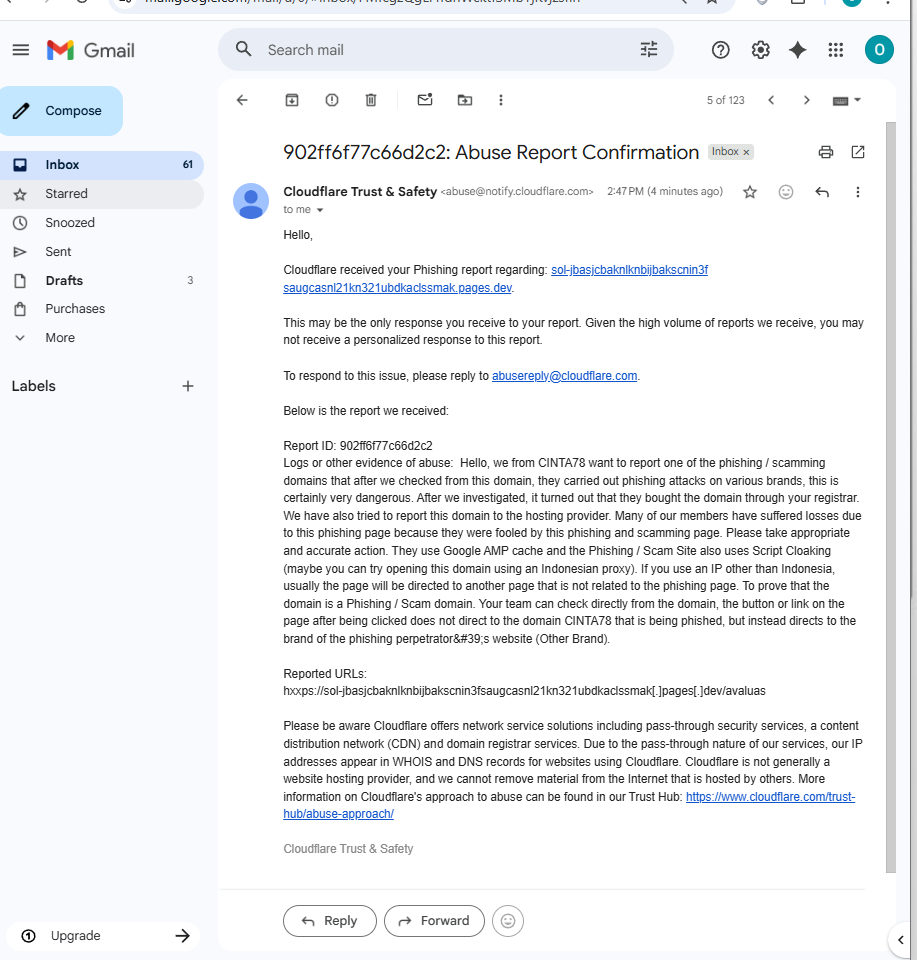Print this email
917x960 pixels.
tap(826, 152)
